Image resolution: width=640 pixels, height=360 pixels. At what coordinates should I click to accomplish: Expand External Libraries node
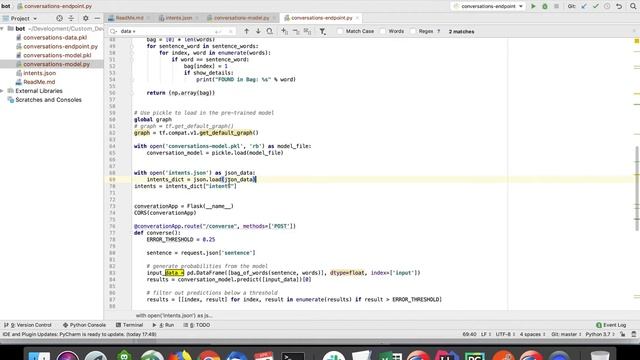point(2,91)
